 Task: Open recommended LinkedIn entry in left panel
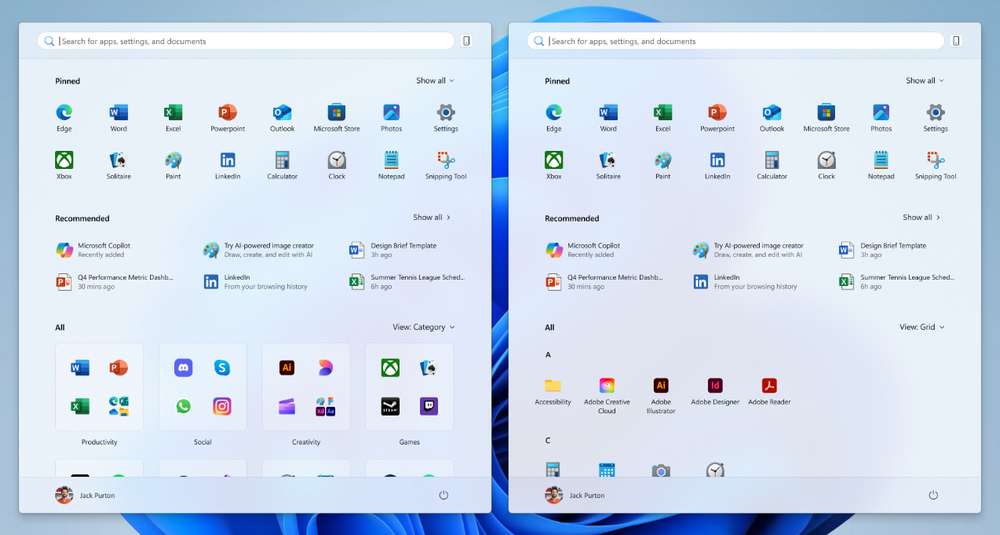click(x=255, y=281)
